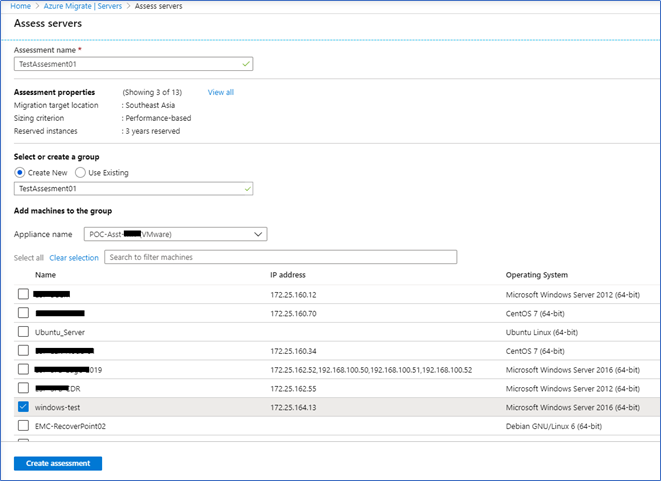Tick checkbox for machine with IP 172.25.160.70
Viewport: 661px width, 481px height.
click(x=23, y=313)
